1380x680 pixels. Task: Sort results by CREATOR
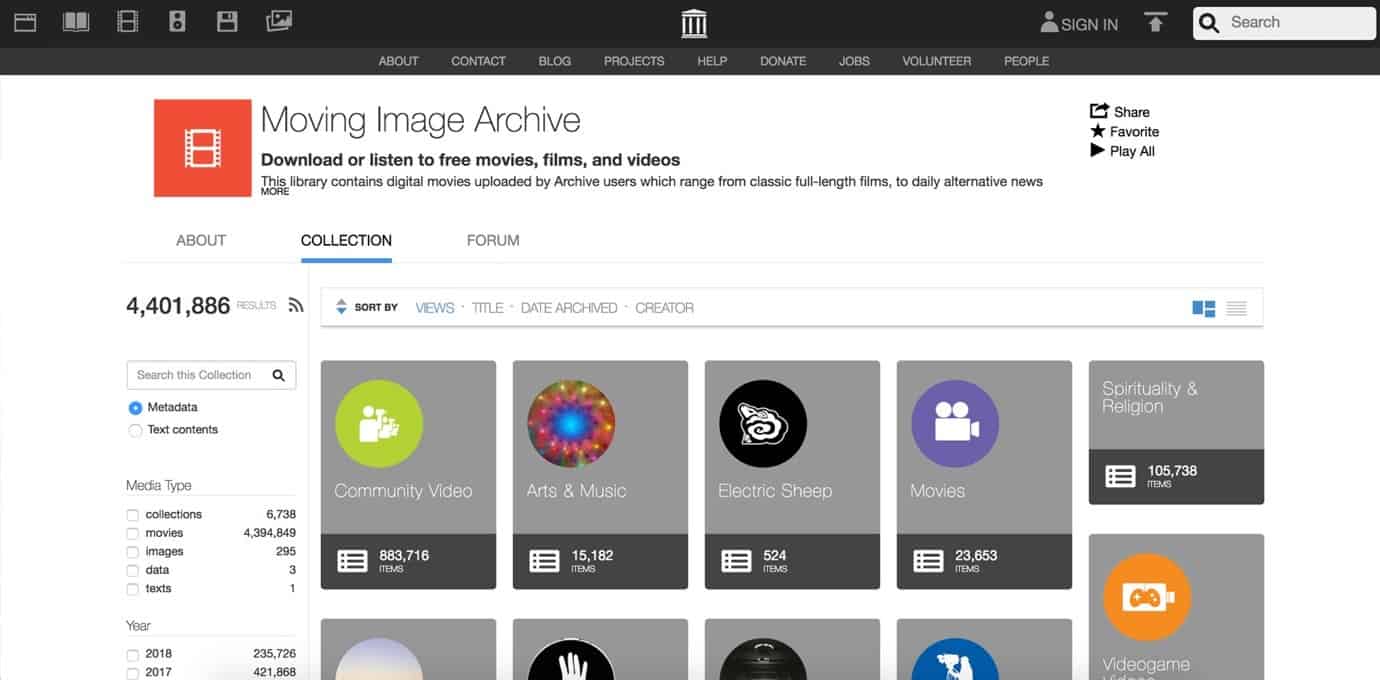(x=665, y=308)
